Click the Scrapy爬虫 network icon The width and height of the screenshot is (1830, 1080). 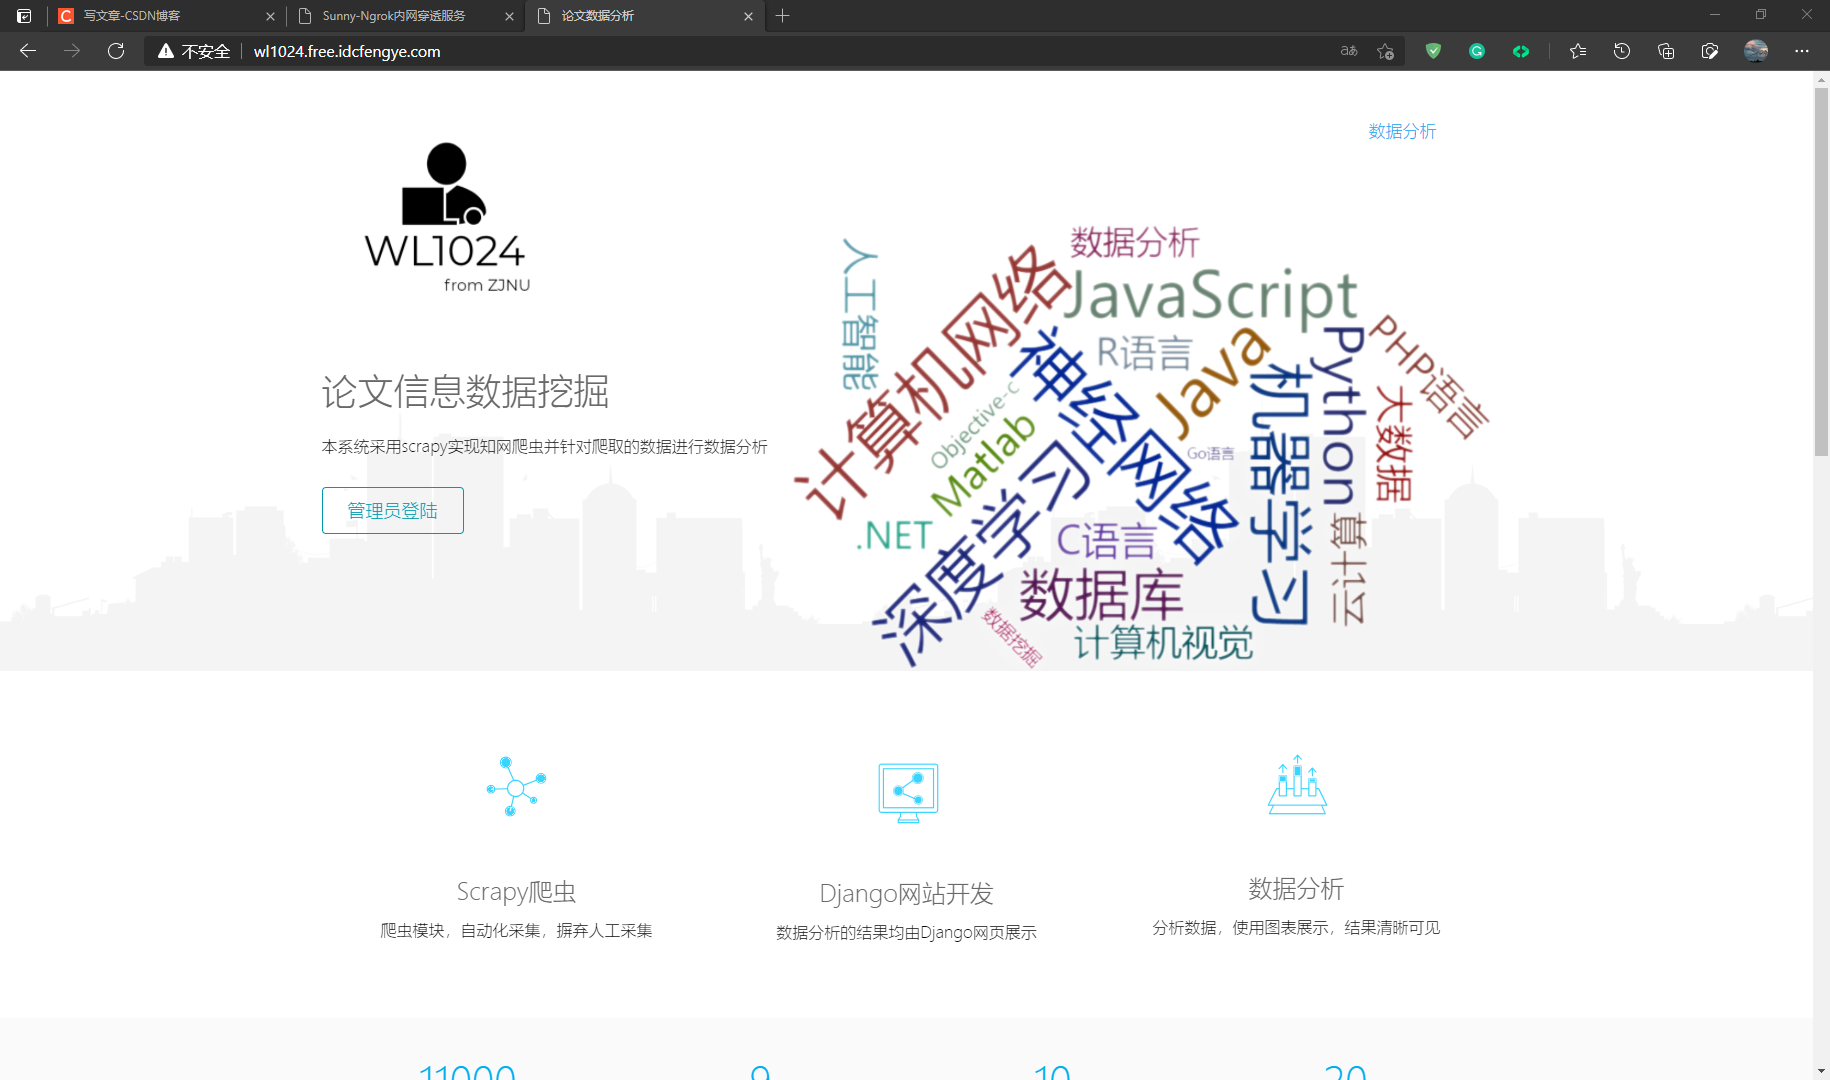[516, 787]
